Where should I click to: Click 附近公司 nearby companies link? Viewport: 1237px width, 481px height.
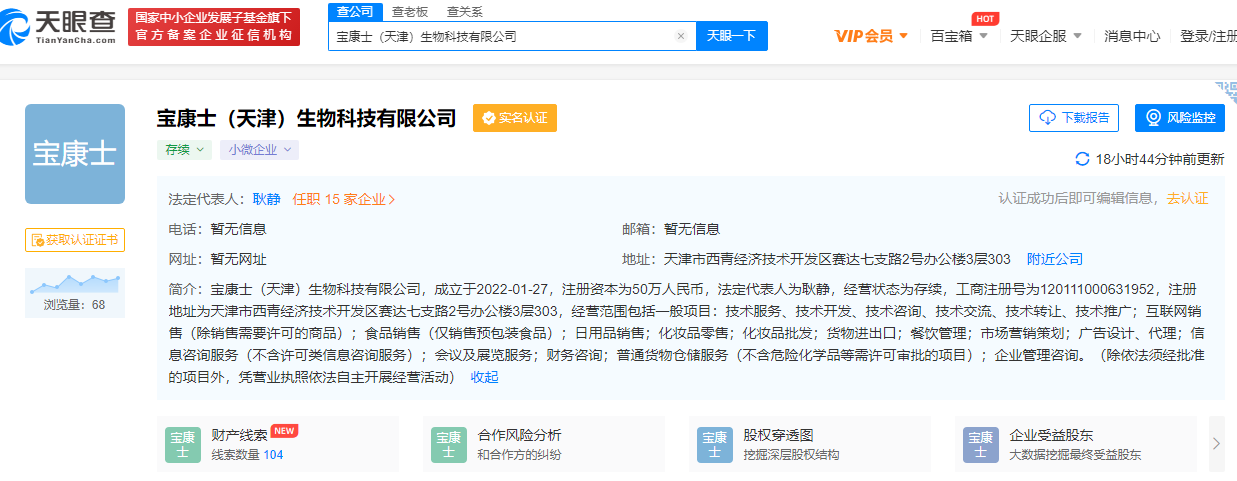tap(1055, 259)
